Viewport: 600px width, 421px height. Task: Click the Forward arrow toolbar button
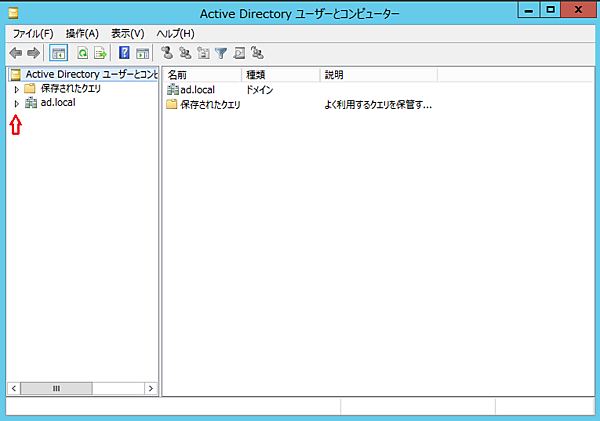pos(34,53)
